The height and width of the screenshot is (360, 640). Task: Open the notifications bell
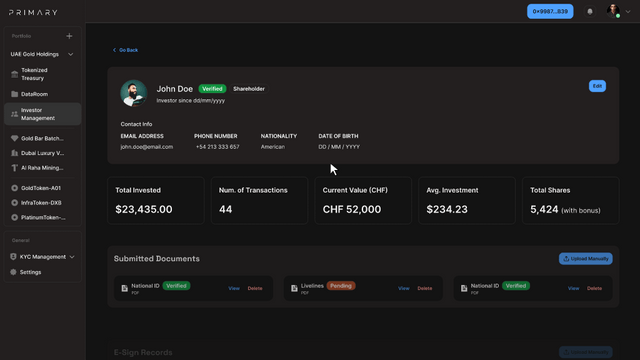point(590,12)
